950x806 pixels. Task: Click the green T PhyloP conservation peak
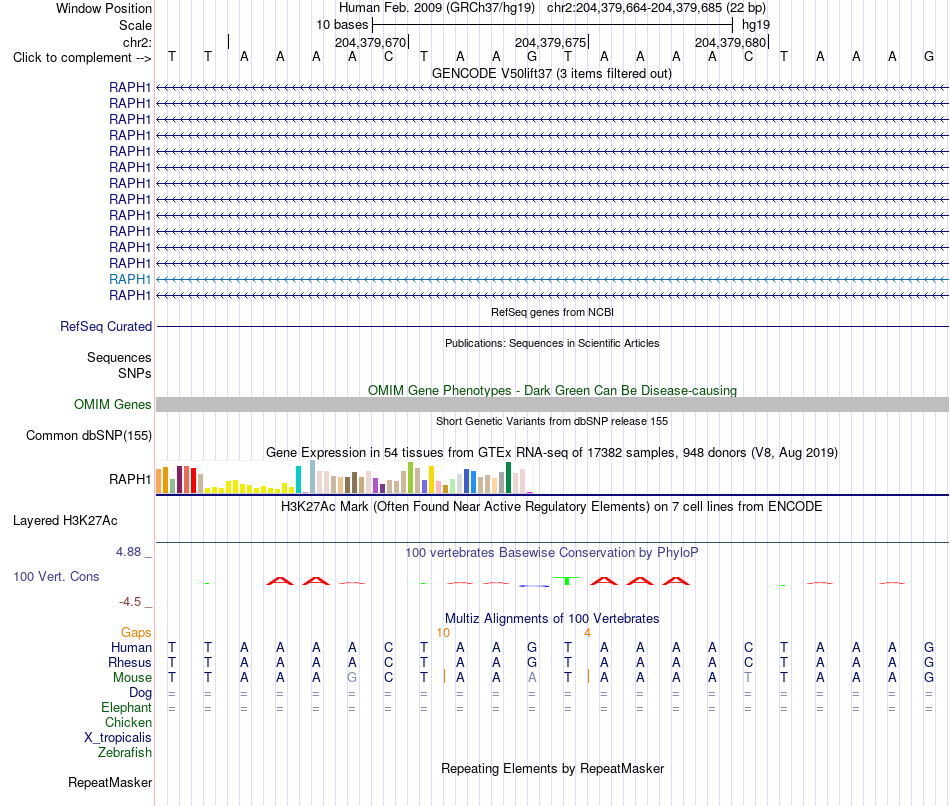(x=567, y=580)
